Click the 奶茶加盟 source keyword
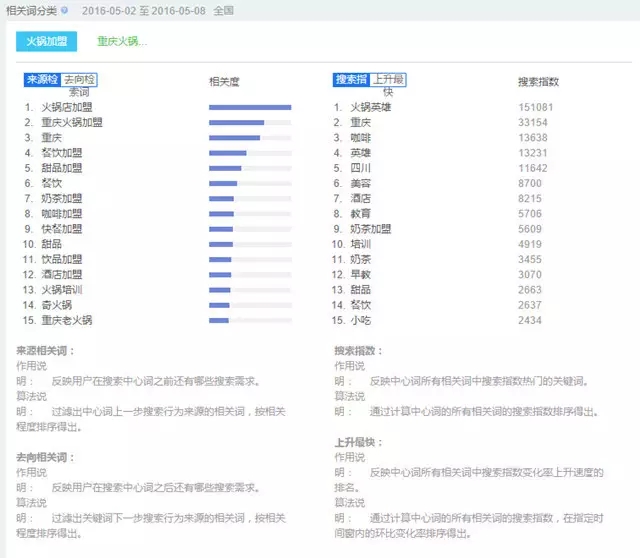Screen dimensions: 640x558 [61, 198]
